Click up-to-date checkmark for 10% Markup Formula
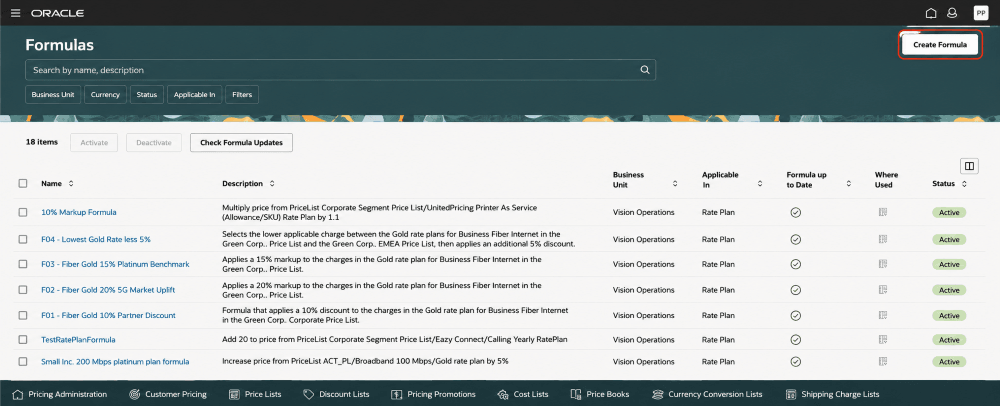 795,212
